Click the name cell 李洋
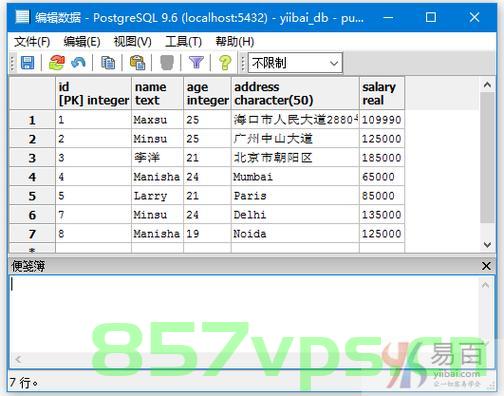The image size is (504, 396). click(157, 158)
